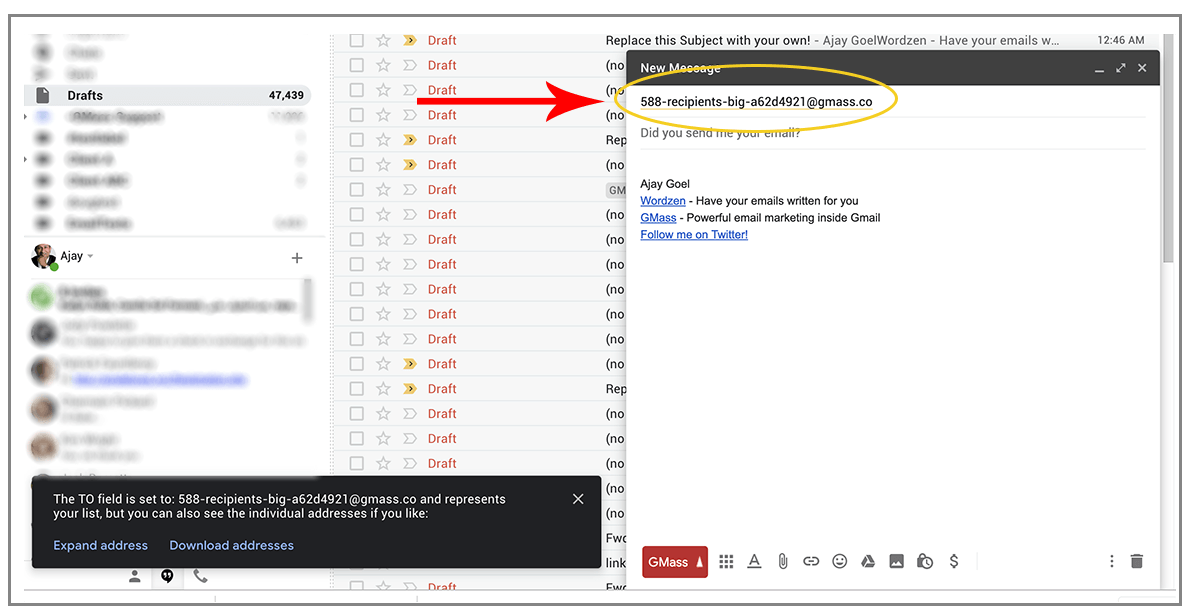Toggle the importance marker on a Draft row

[x=410, y=40]
